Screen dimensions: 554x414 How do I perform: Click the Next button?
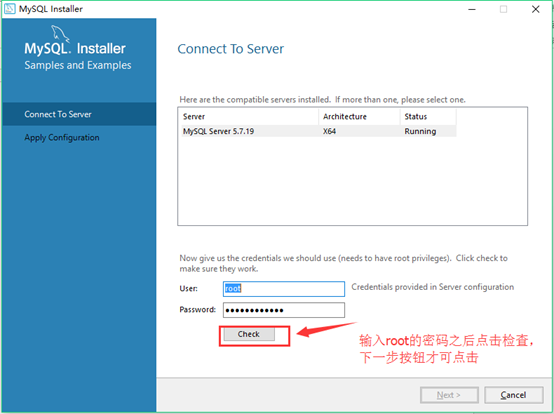[x=449, y=395]
